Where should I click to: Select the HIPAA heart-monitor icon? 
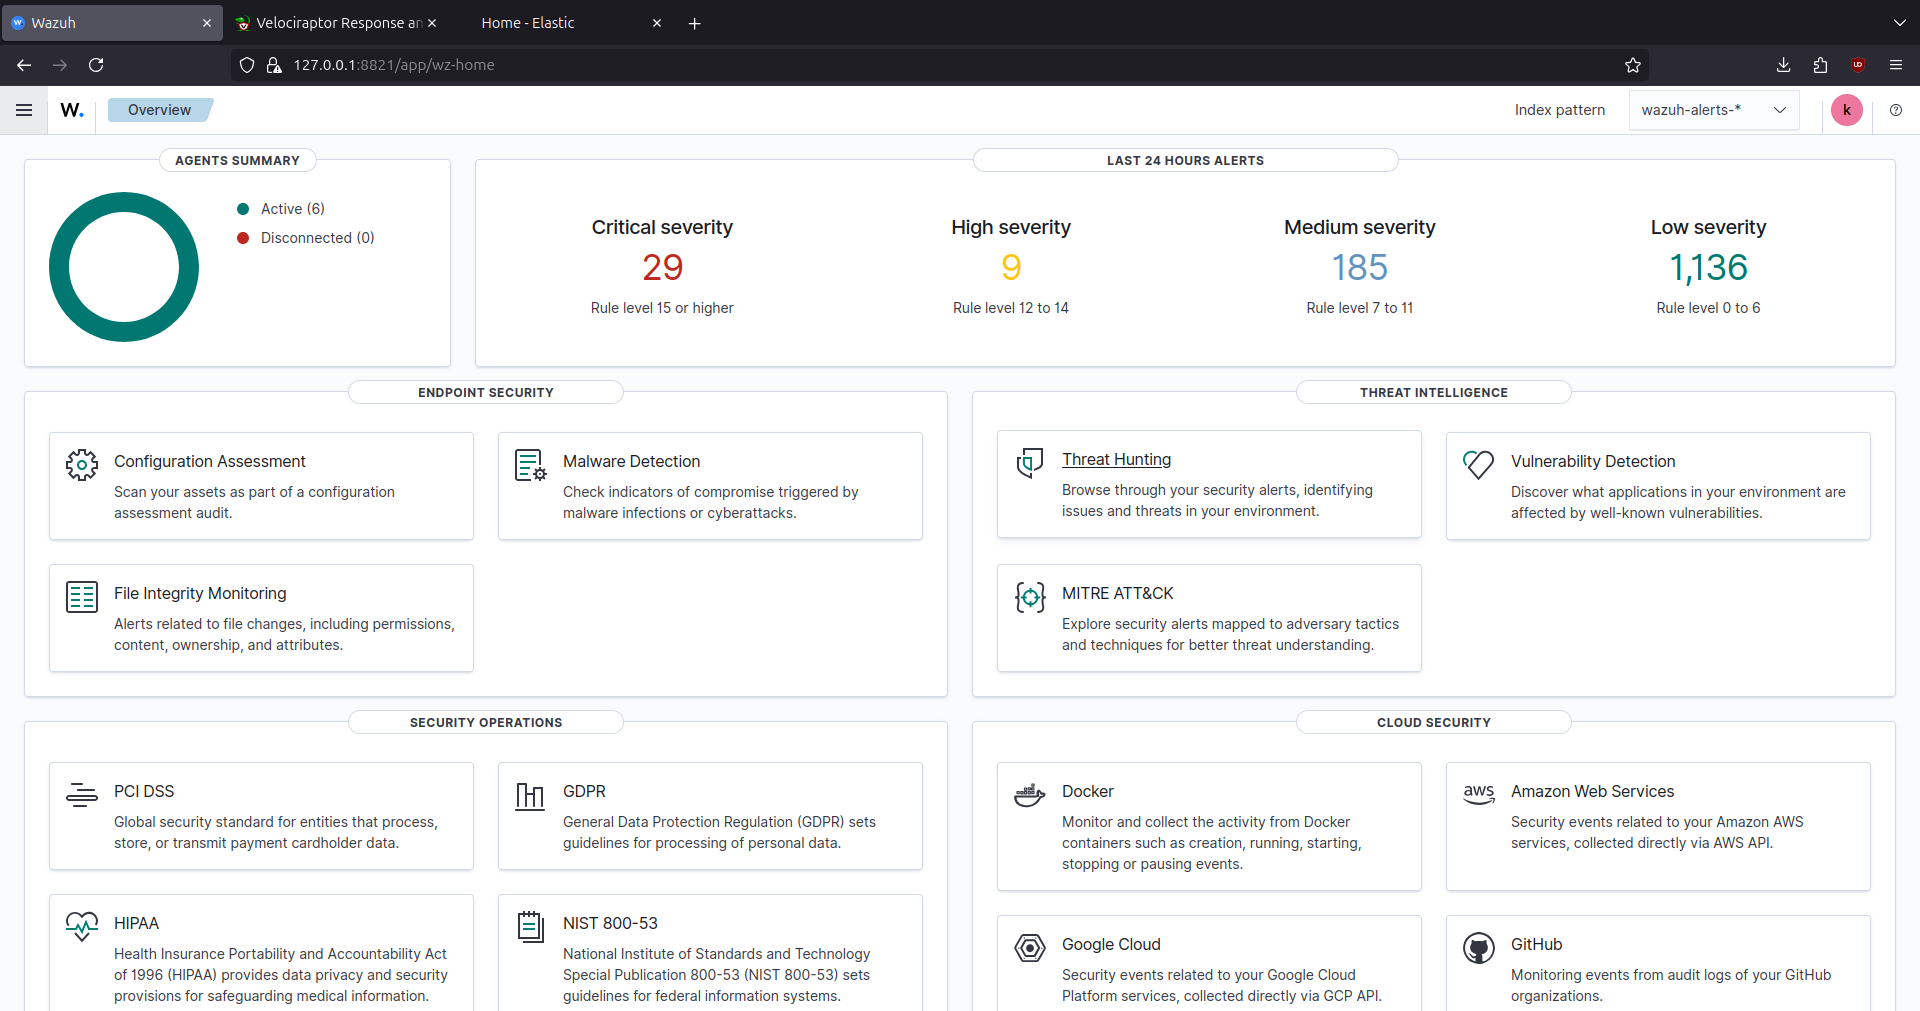click(x=82, y=927)
